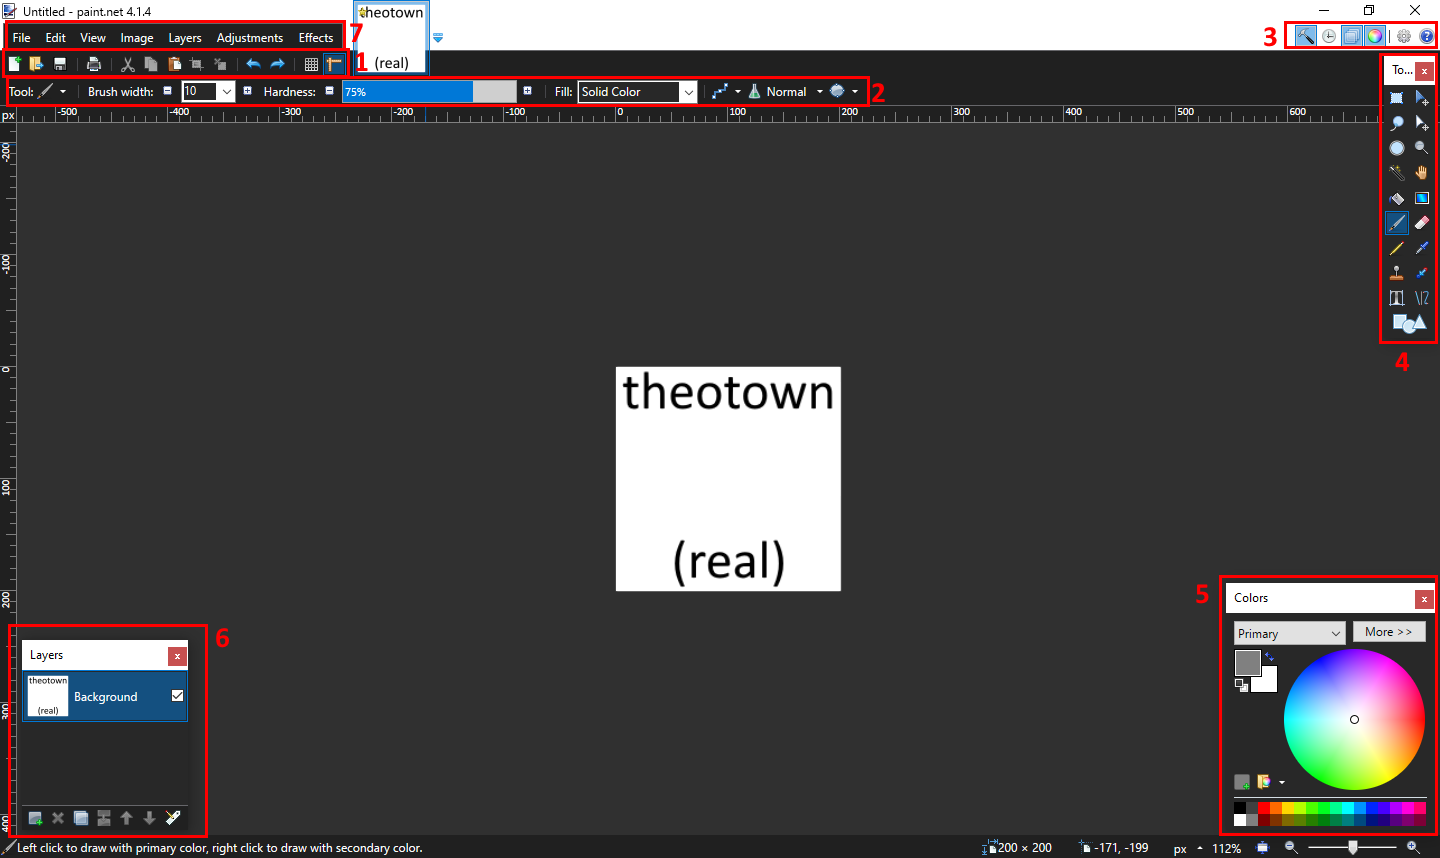The image size is (1440, 858).
Task: Select the Move Selection tool
Action: pyautogui.click(x=1422, y=123)
